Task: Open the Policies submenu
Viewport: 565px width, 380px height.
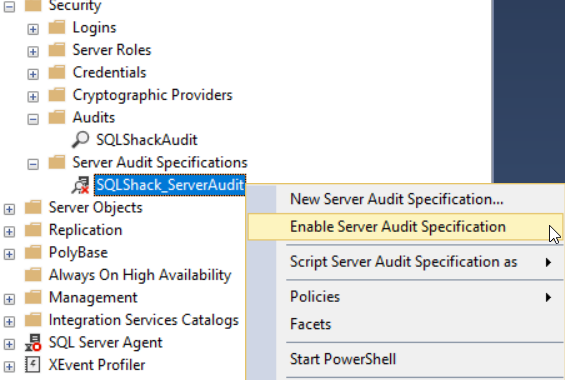Action: pyautogui.click(x=405, y=297)
